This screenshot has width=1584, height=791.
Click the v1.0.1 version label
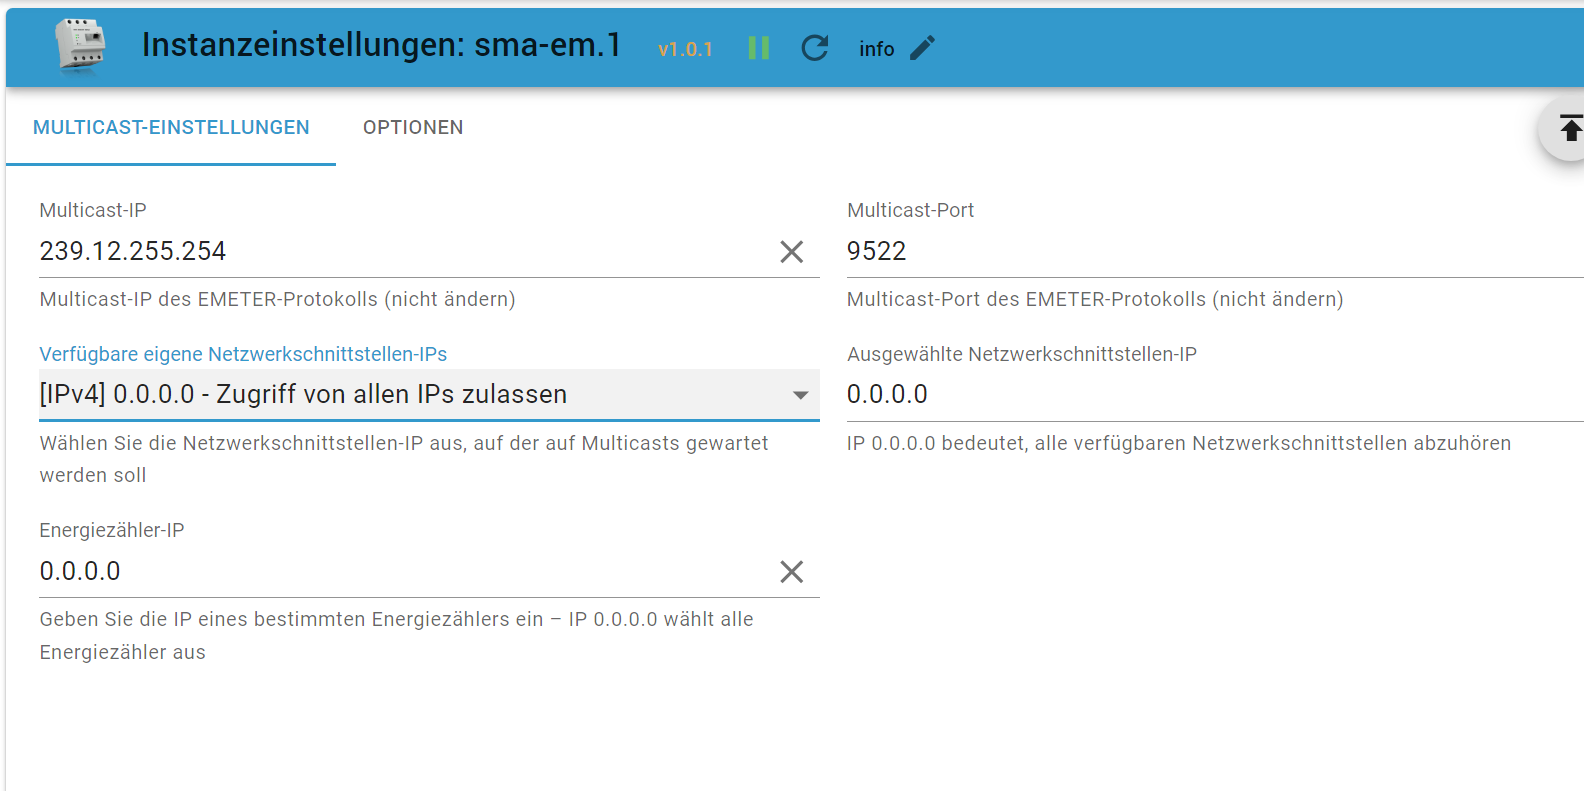tap(685, 49)
